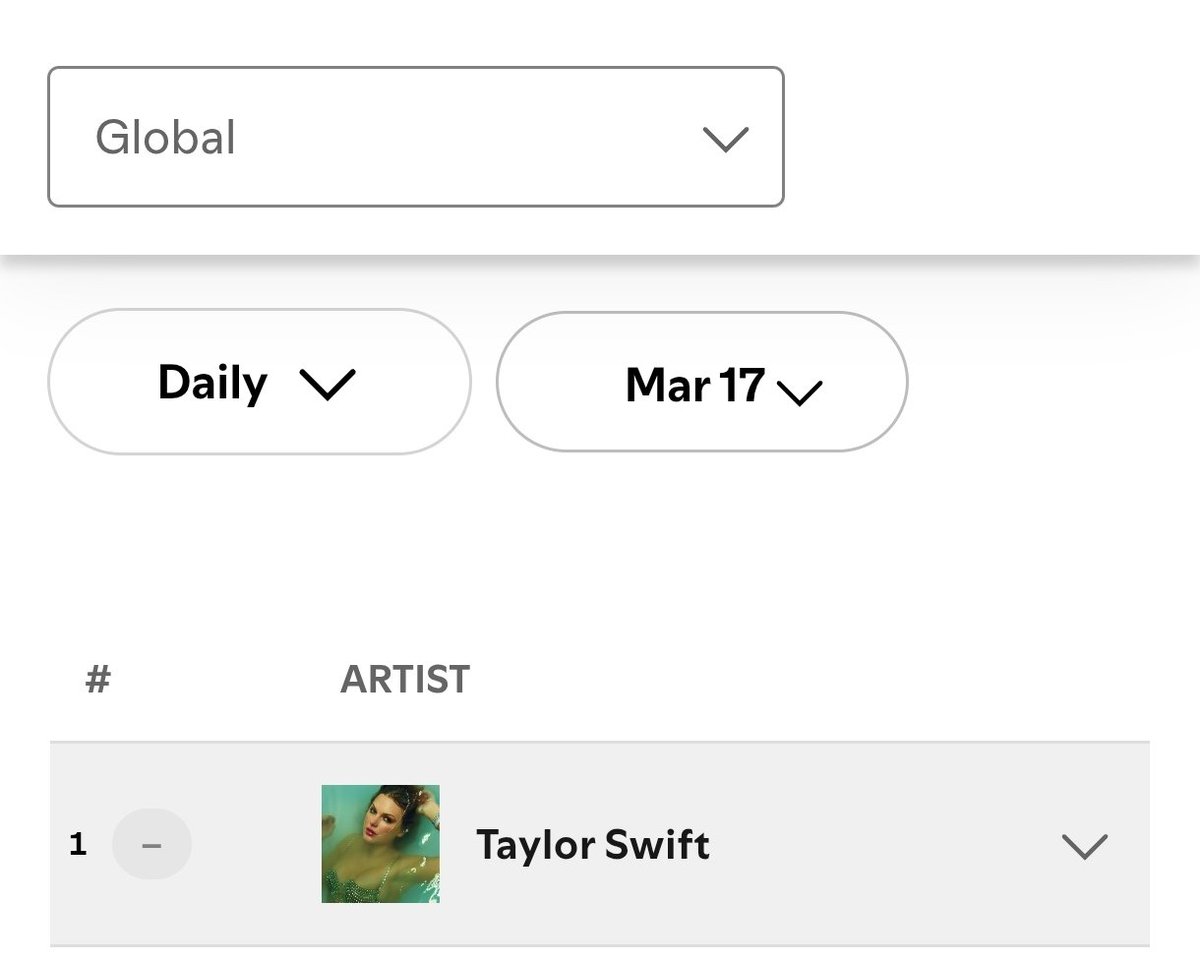This screenshot has height=963, width=1200.
Task: Open Taylor Swift's artist thumbnail image
Action: [x=381, y=844]
